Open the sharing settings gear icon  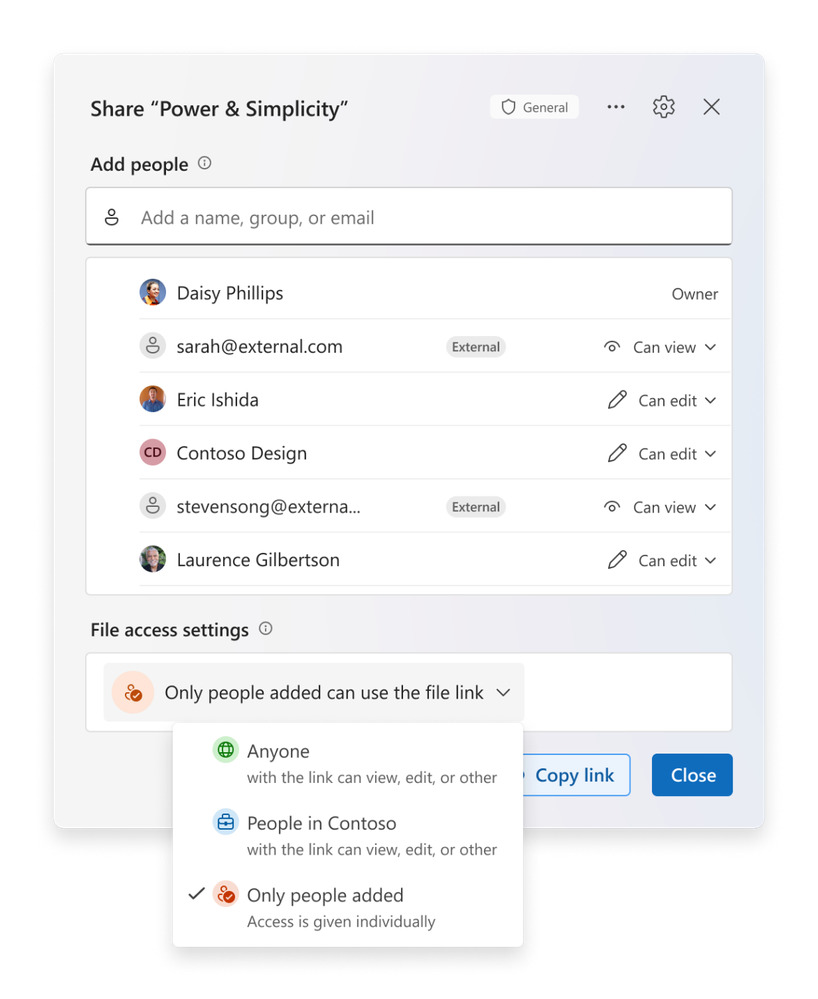(x=663, y=106)
